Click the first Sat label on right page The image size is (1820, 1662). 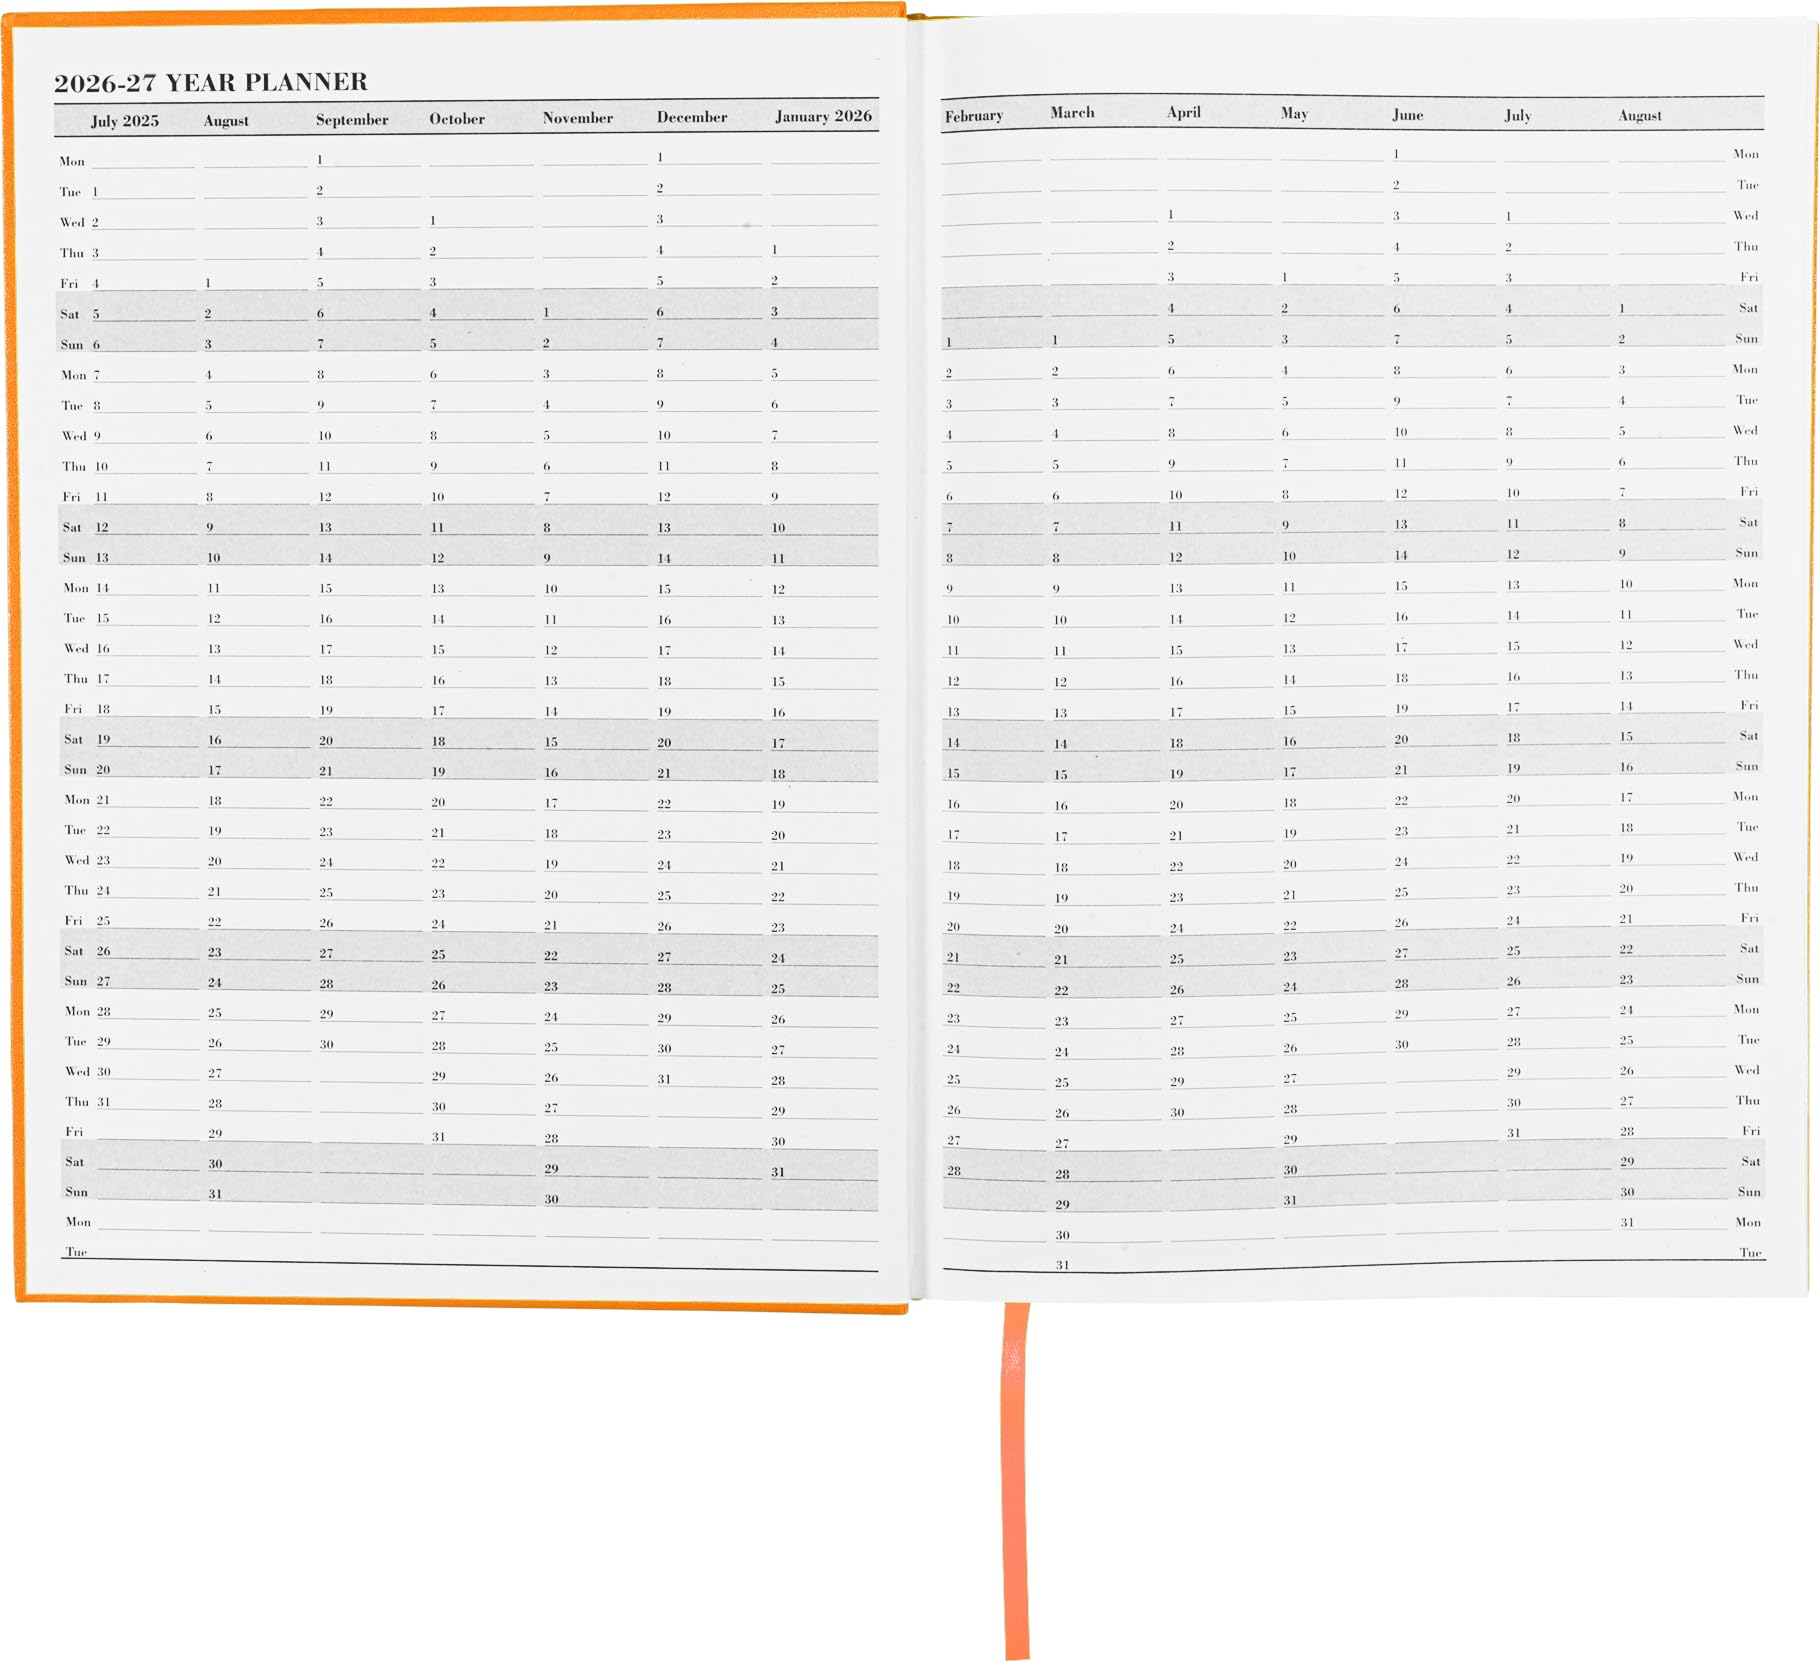1748,308
